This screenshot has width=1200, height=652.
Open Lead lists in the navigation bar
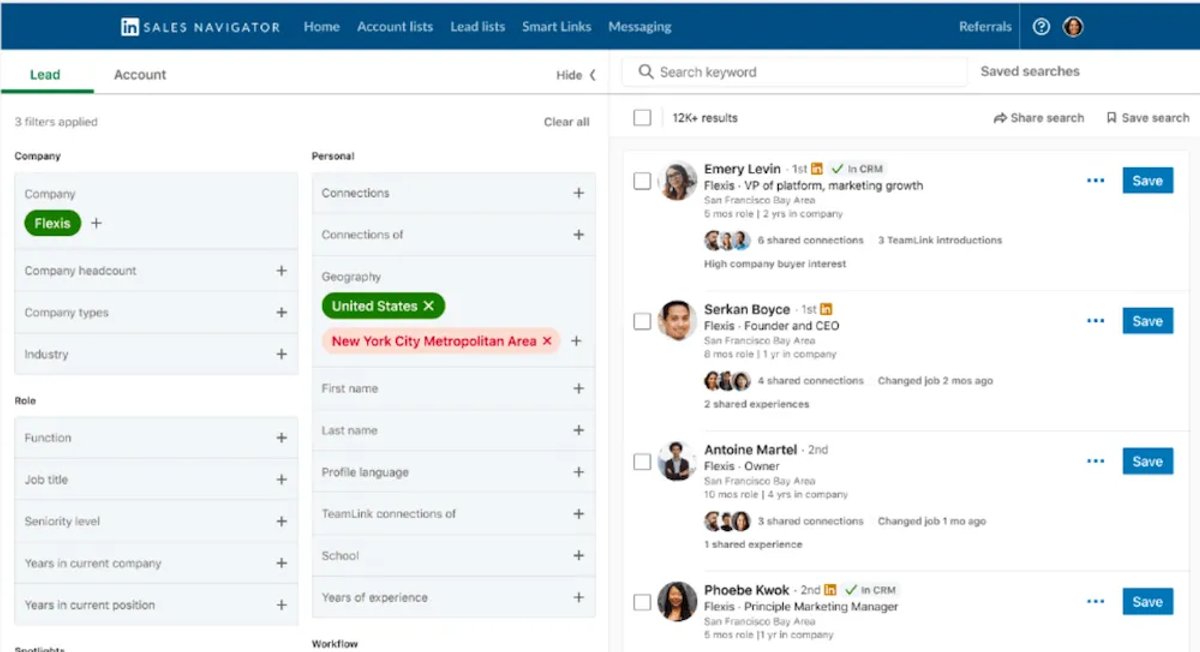tap(477, 27)
